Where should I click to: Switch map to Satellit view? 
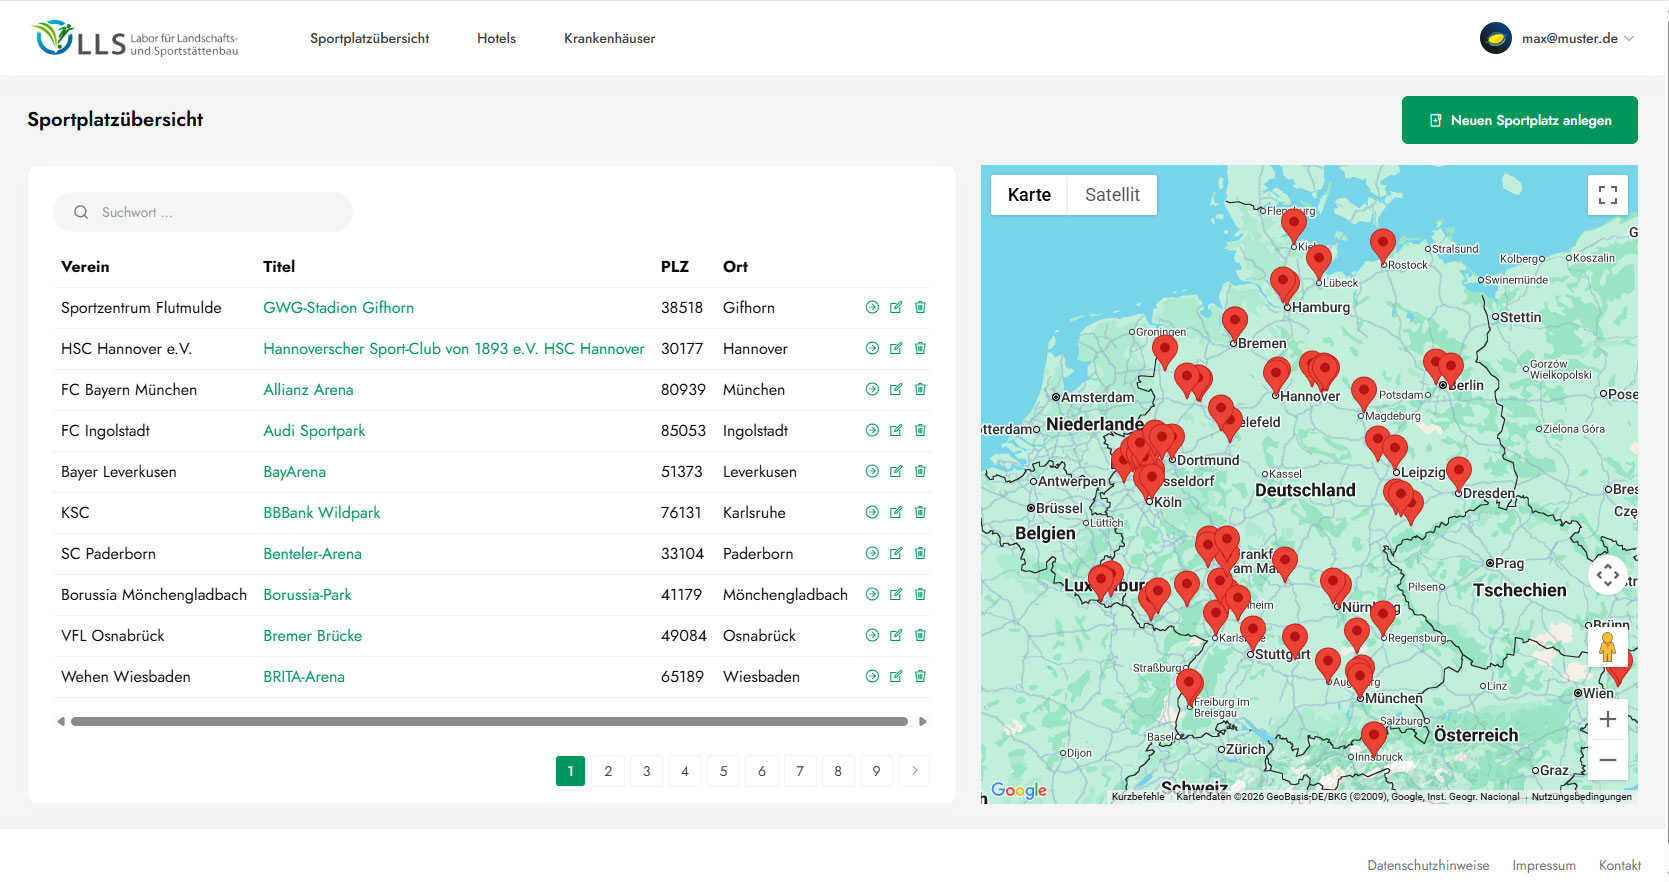coord(1112,195)
